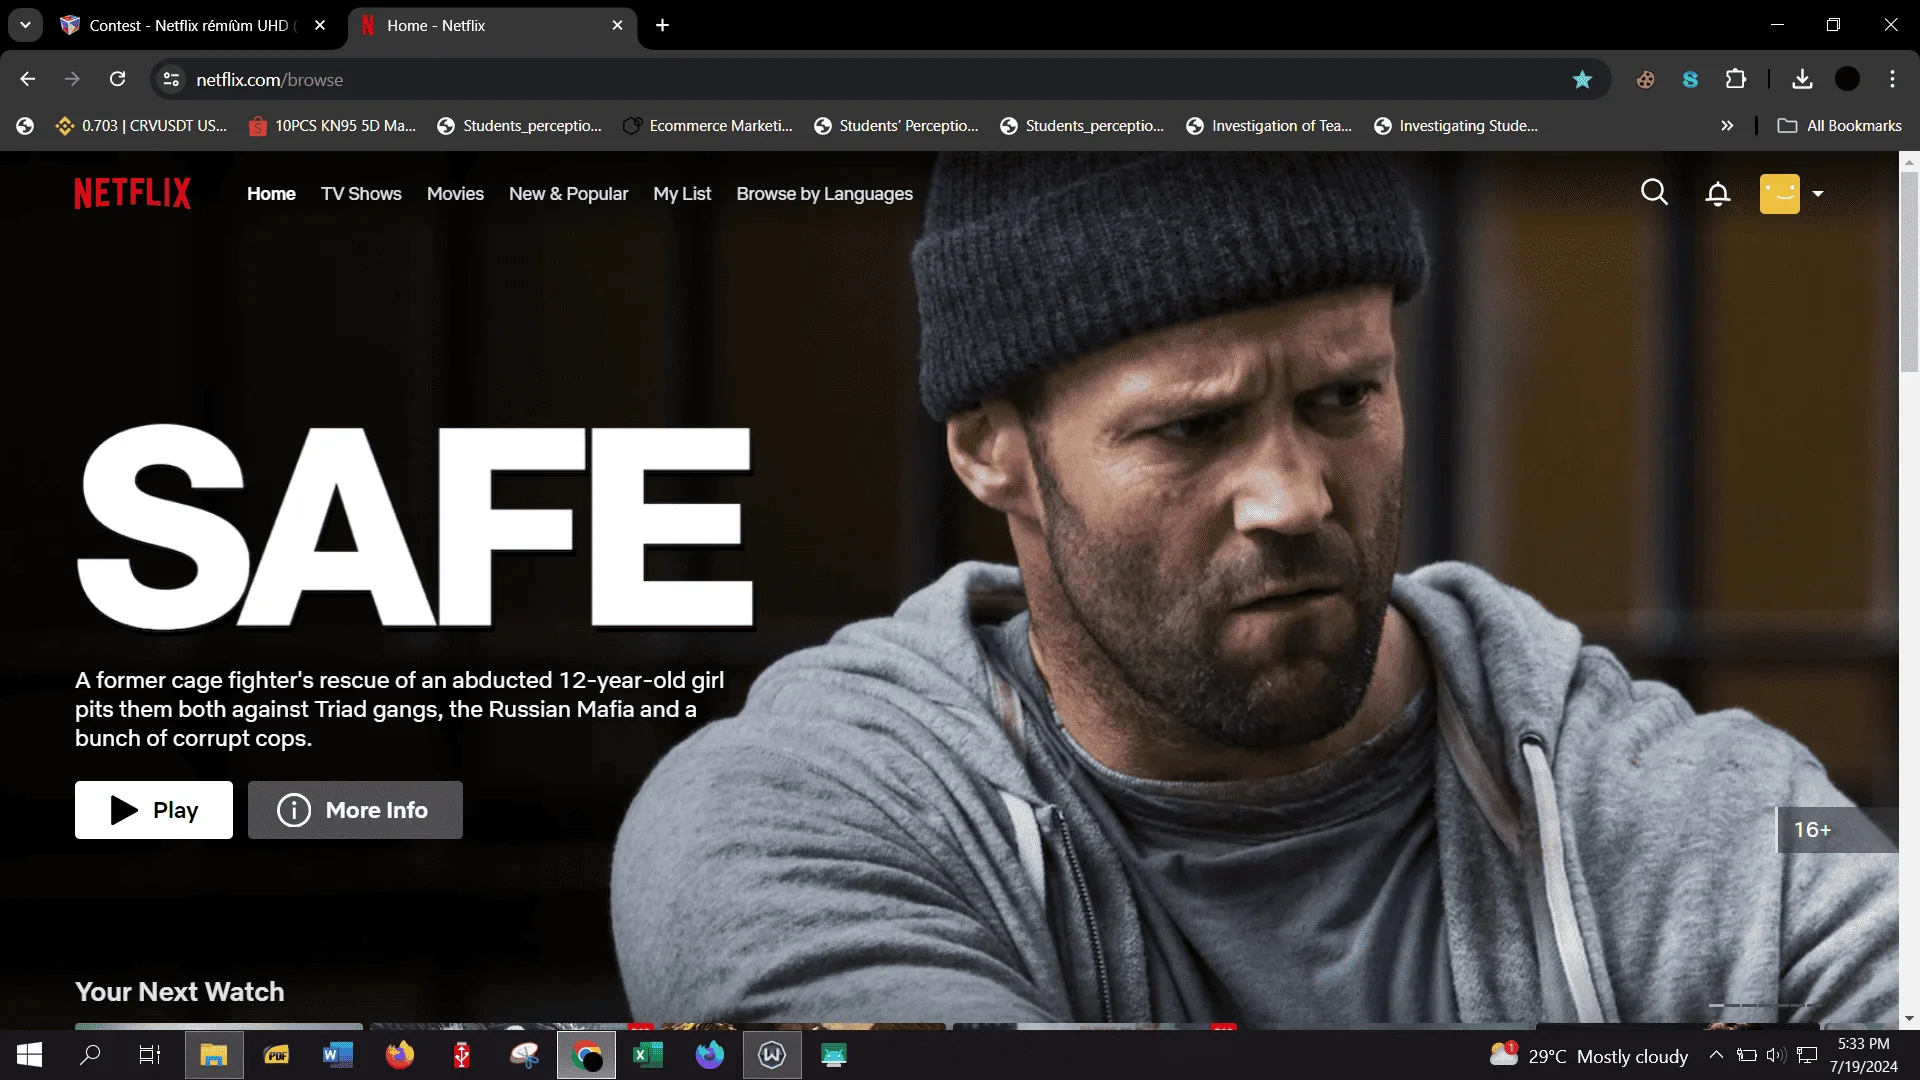Open Excel from taskbar
The image size is (1920, 1080).
(648, 1055)
